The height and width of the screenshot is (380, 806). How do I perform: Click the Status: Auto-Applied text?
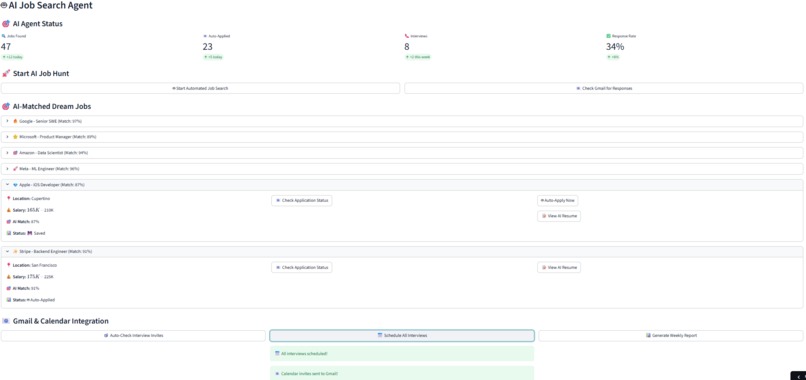33,299
